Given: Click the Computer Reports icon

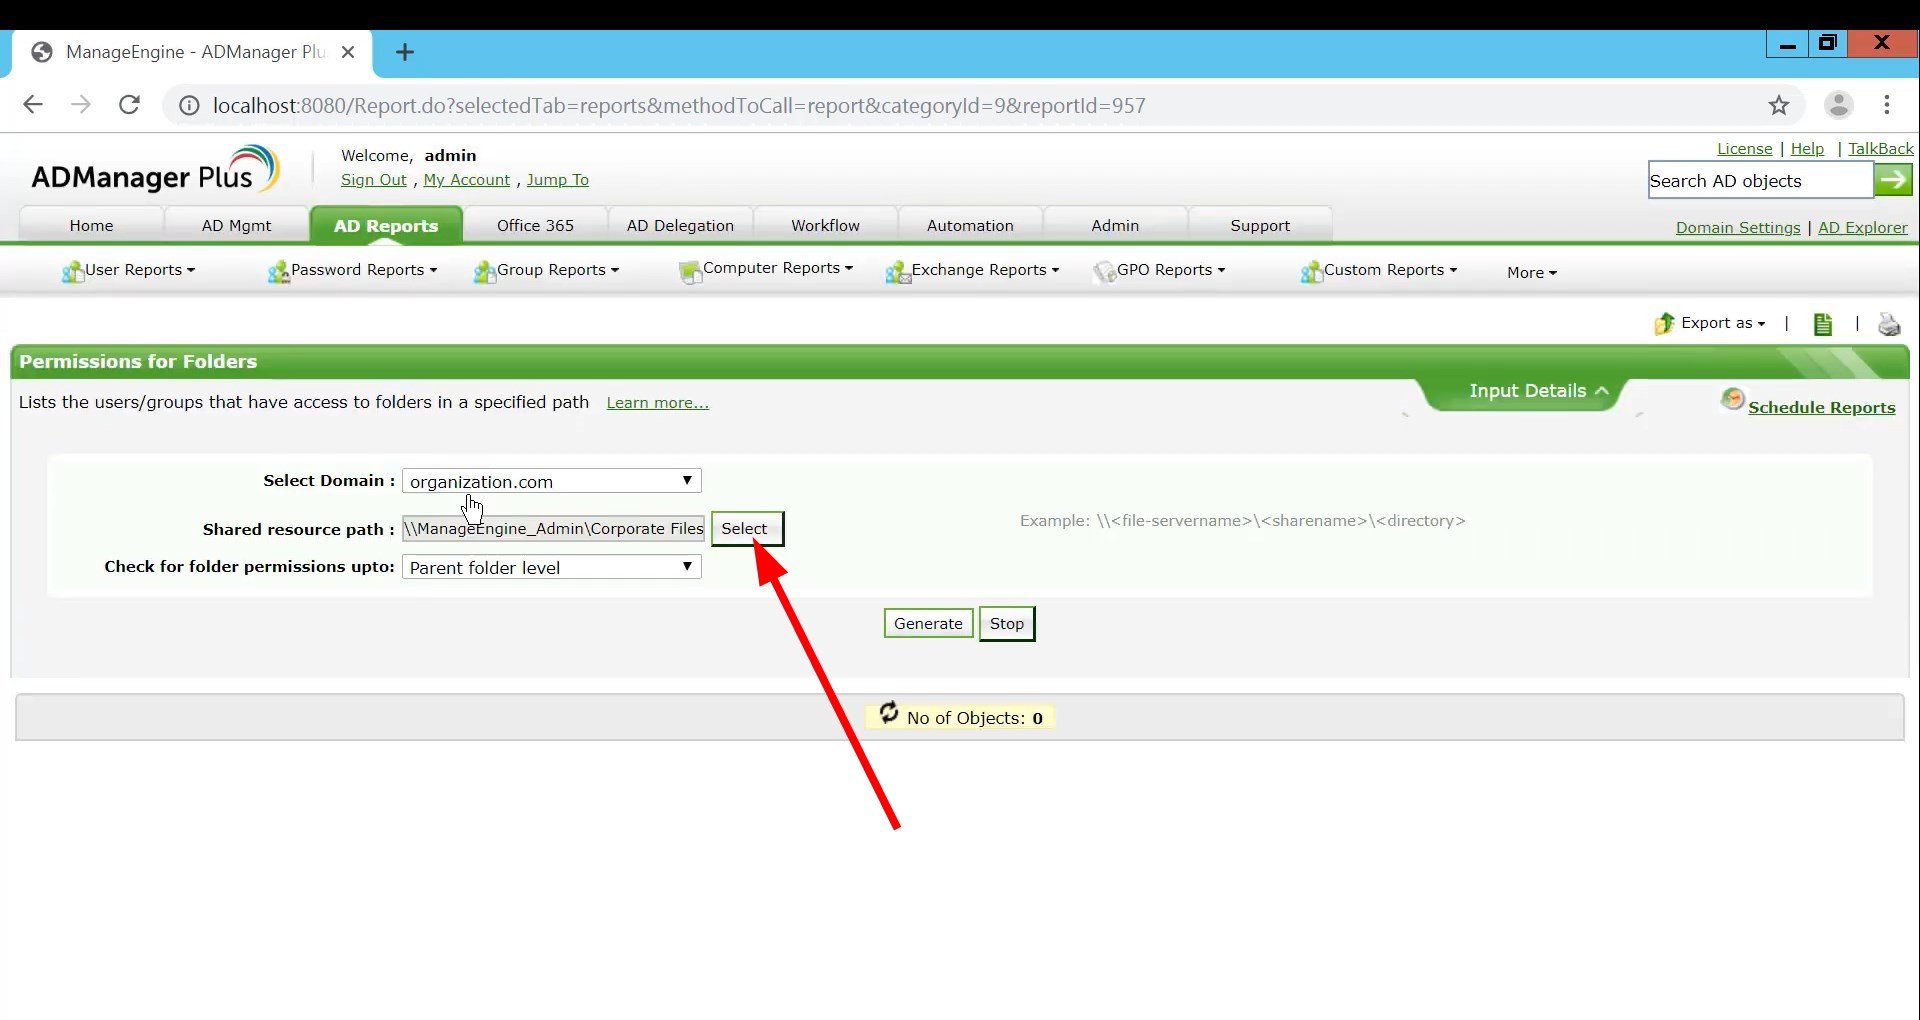Looking at the screenshot, I should (x=690, y=271).
